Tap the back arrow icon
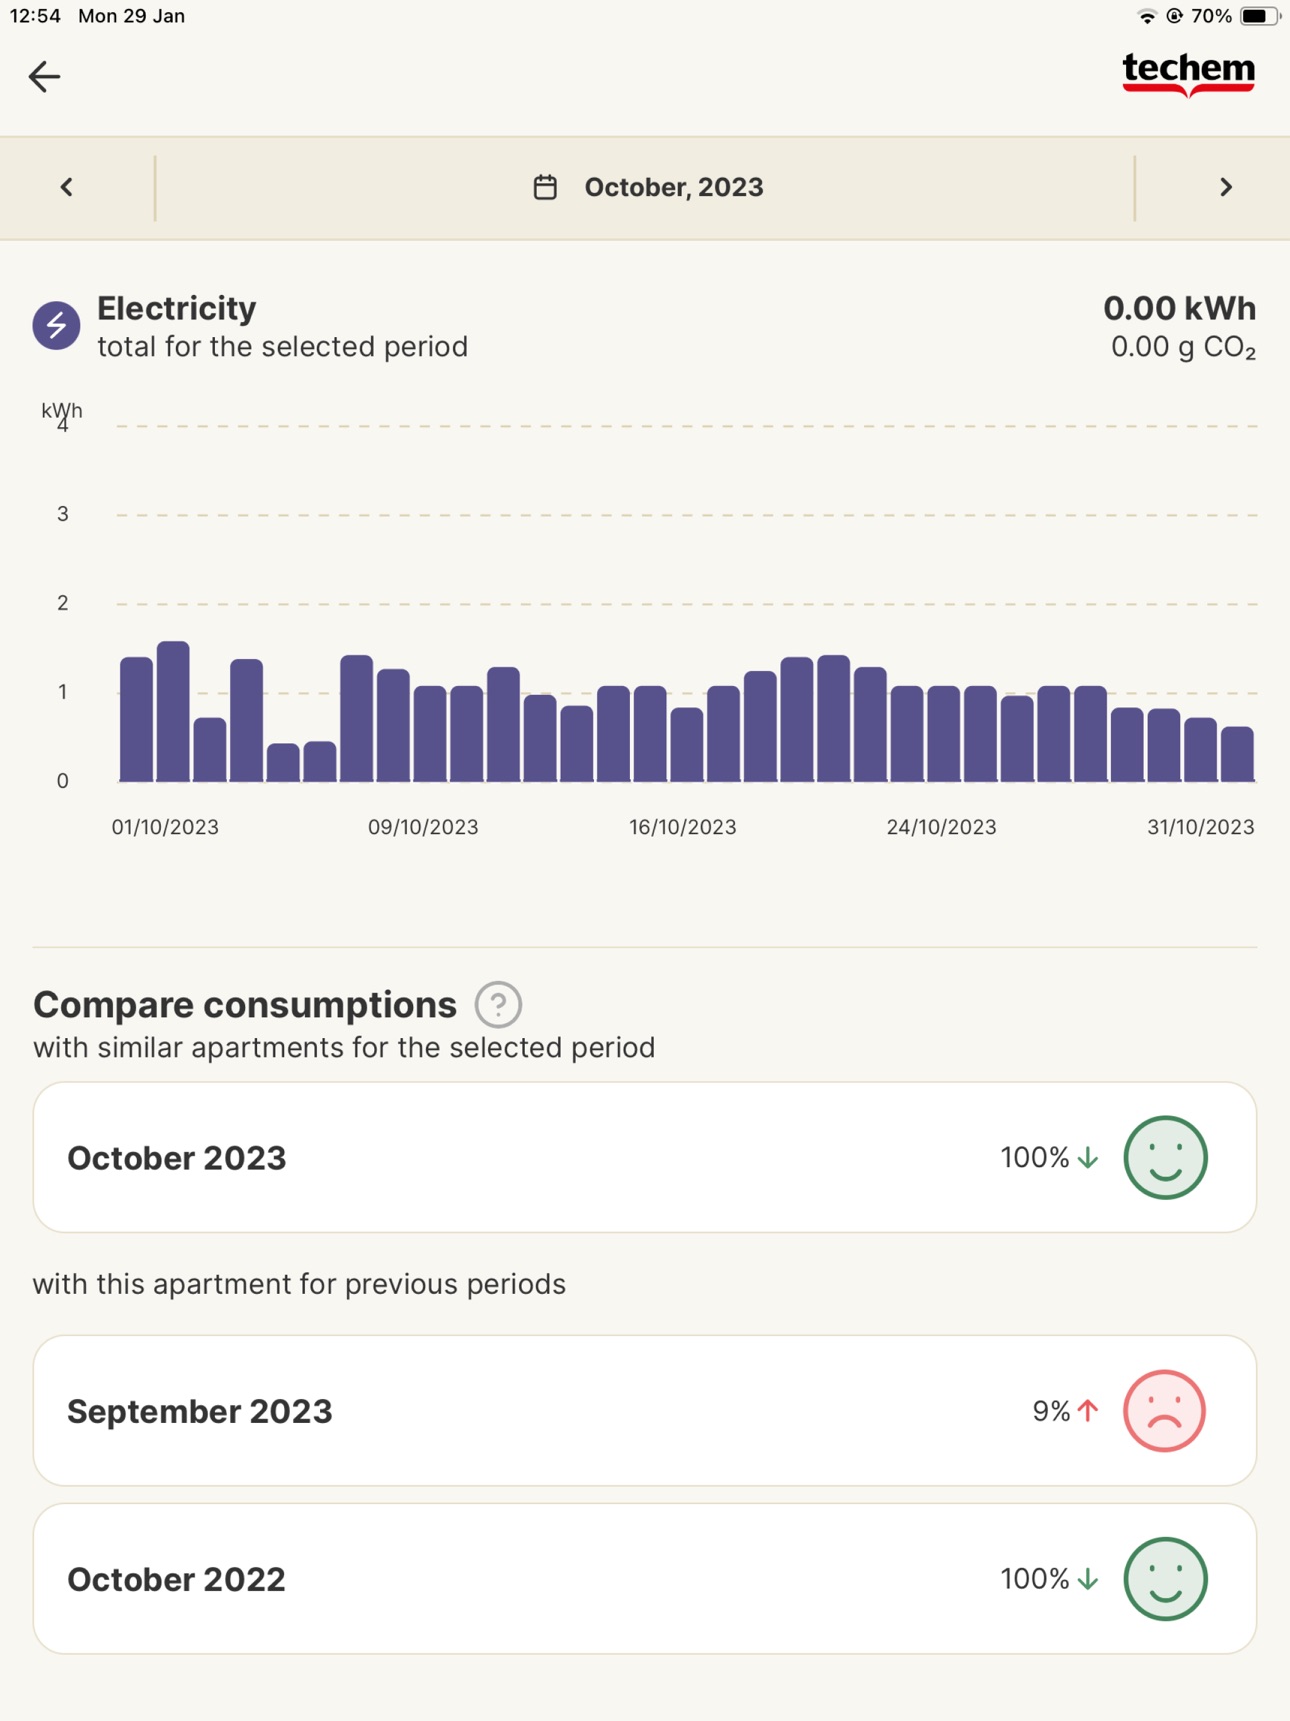The height and width of the screenshot is (1721, 1290). pos(44,76)
